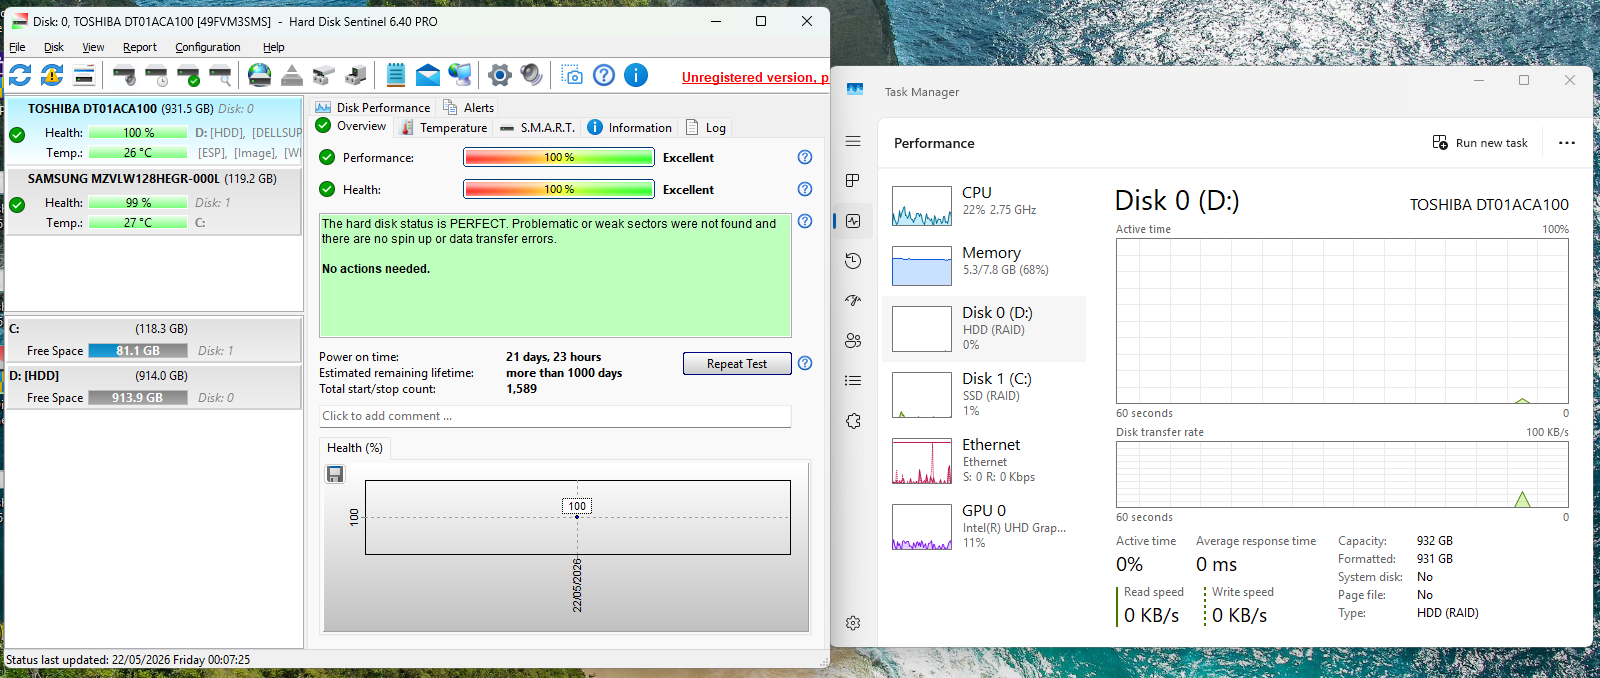Open the File menu
The height and width of the screenshot is (678, 1600).
pyautogui.click(x=17, y=47)
